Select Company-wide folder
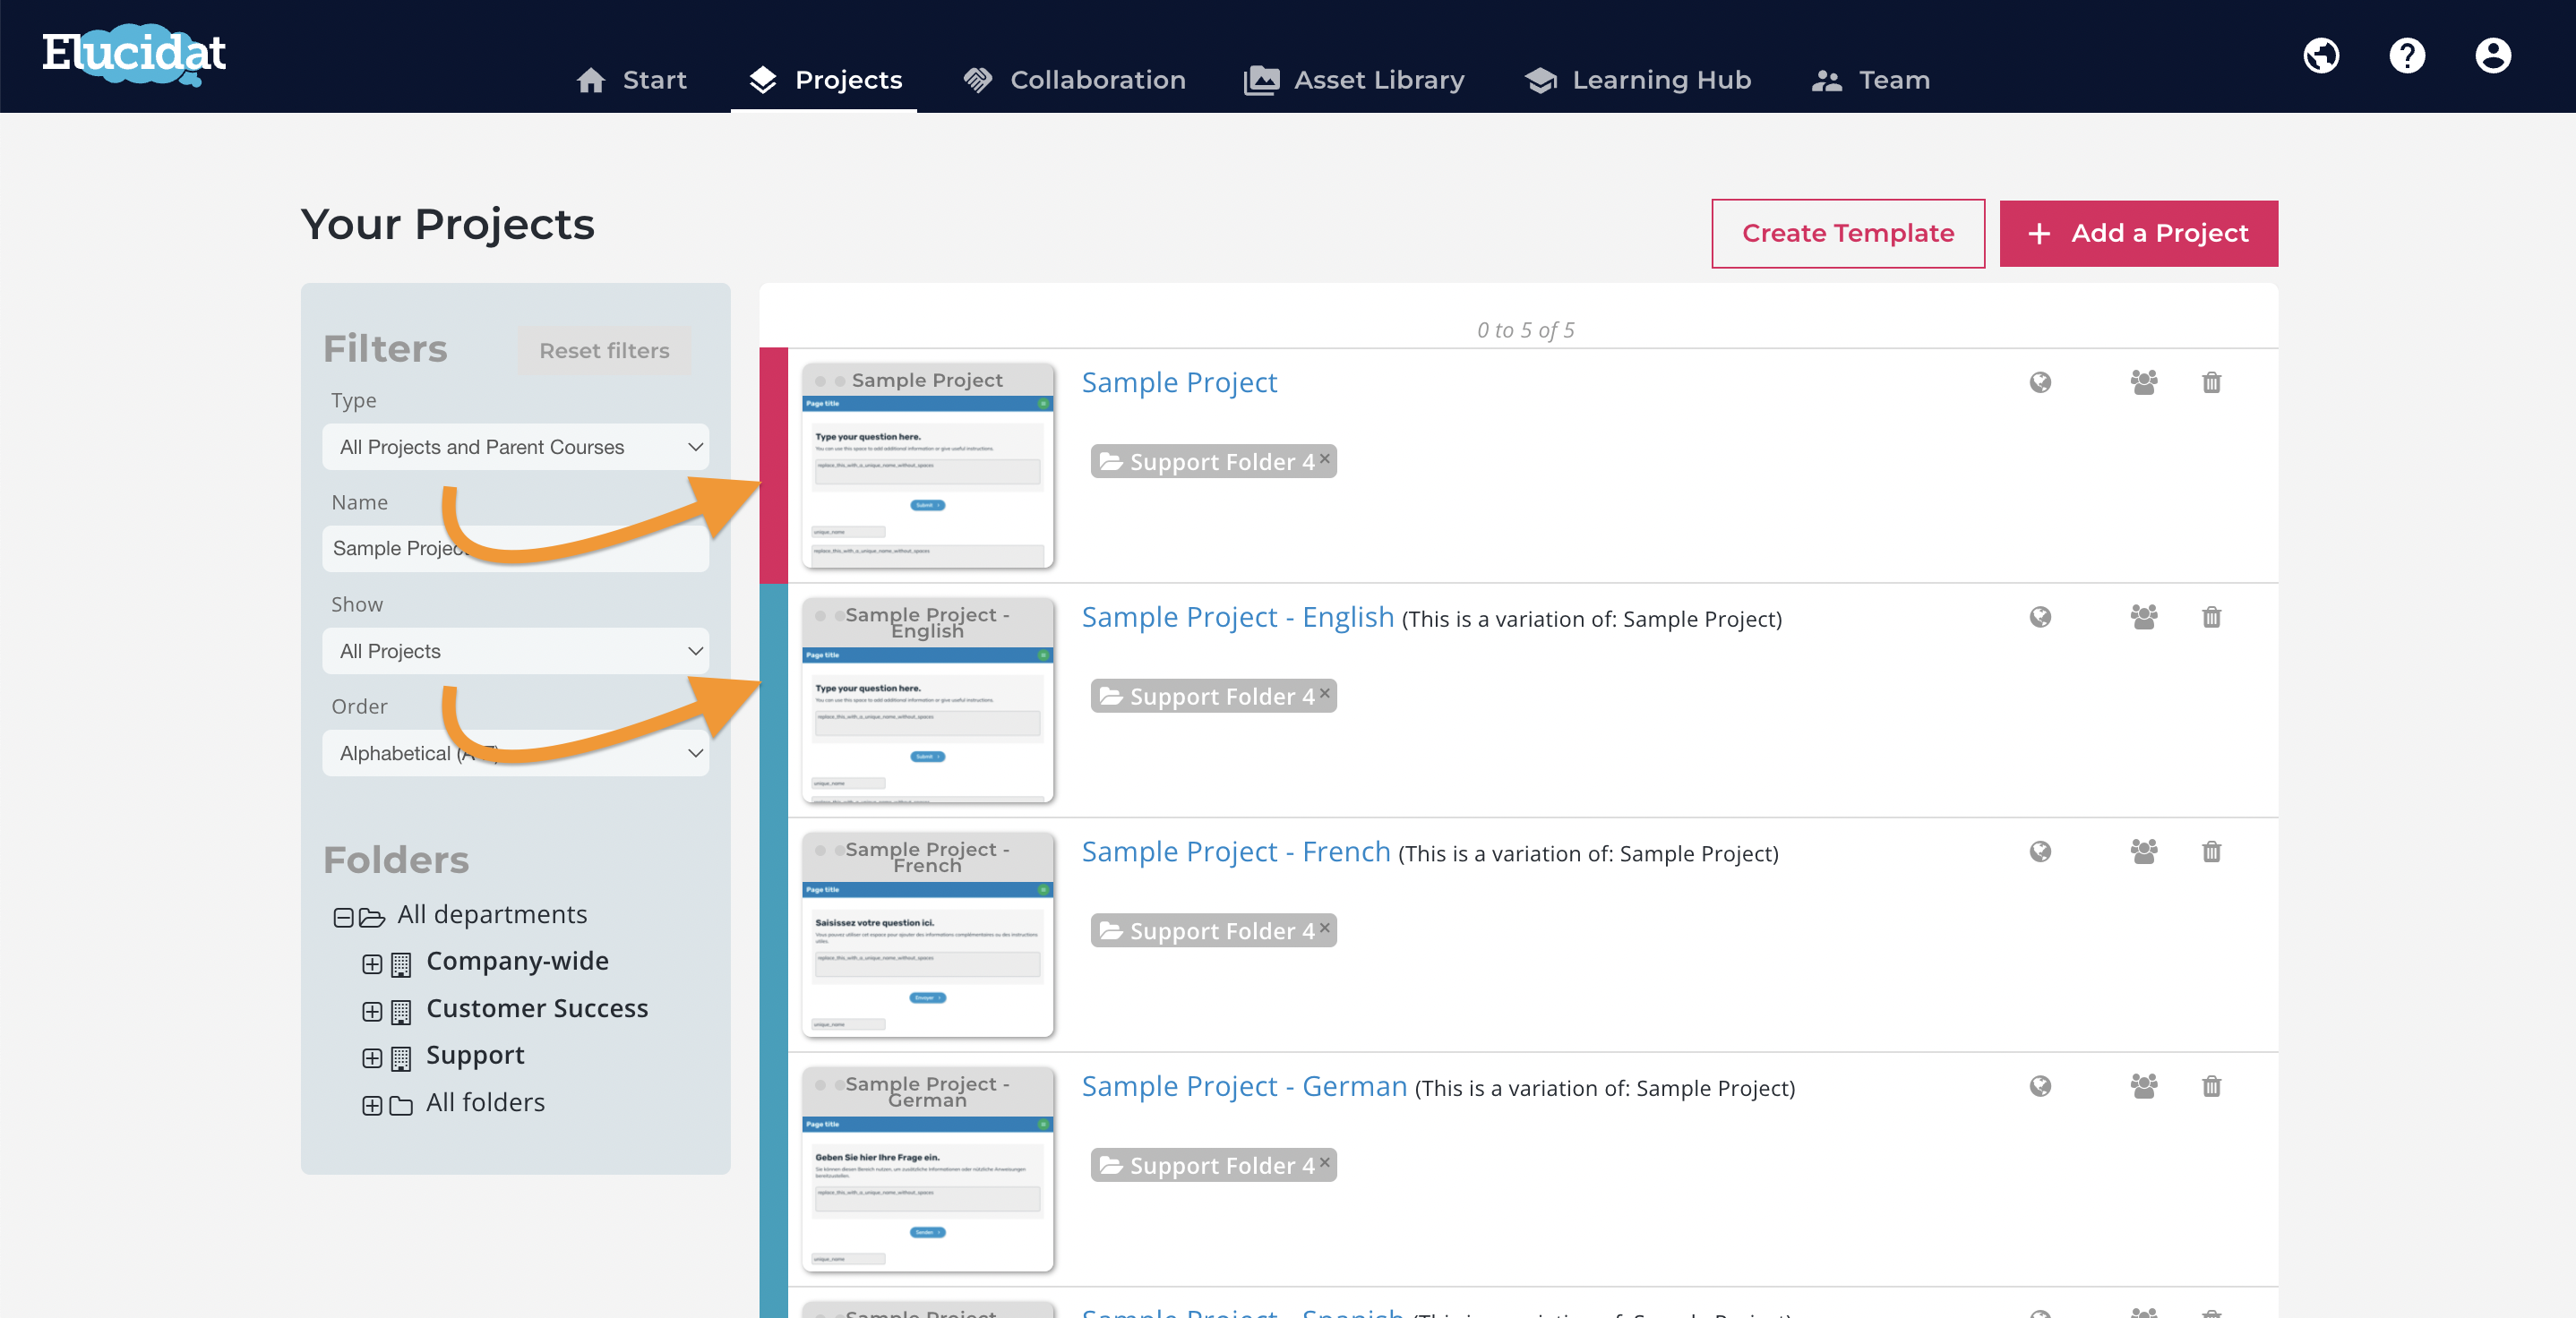Image resolution: width=2576 pixels, height=1318 pixels. click(517, 961)
